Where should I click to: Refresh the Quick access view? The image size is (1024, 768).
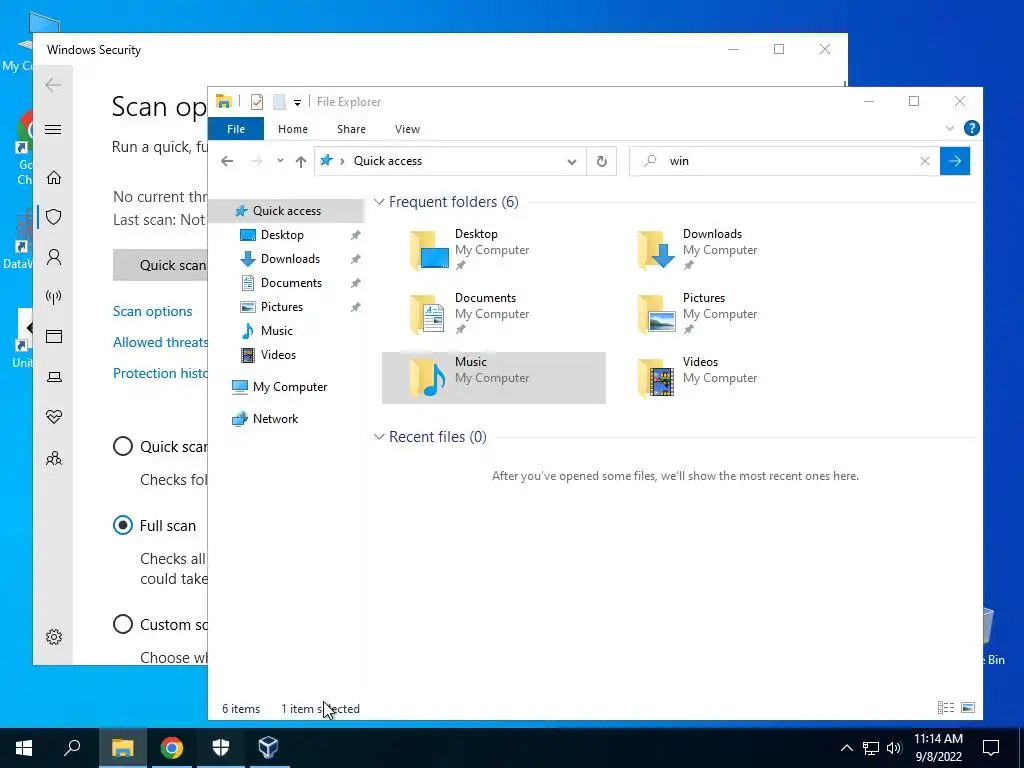click(x=601, y=161)
